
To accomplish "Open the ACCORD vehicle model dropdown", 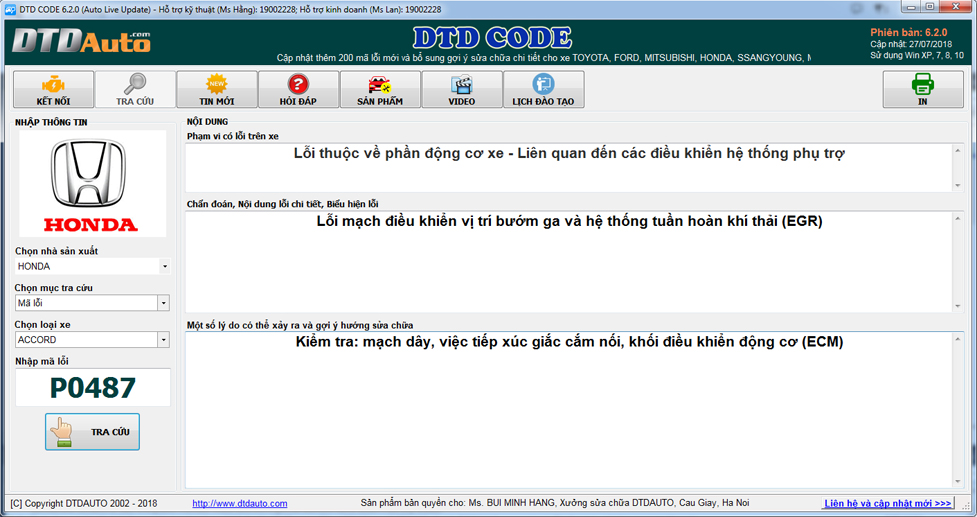I will pos(92,340).
